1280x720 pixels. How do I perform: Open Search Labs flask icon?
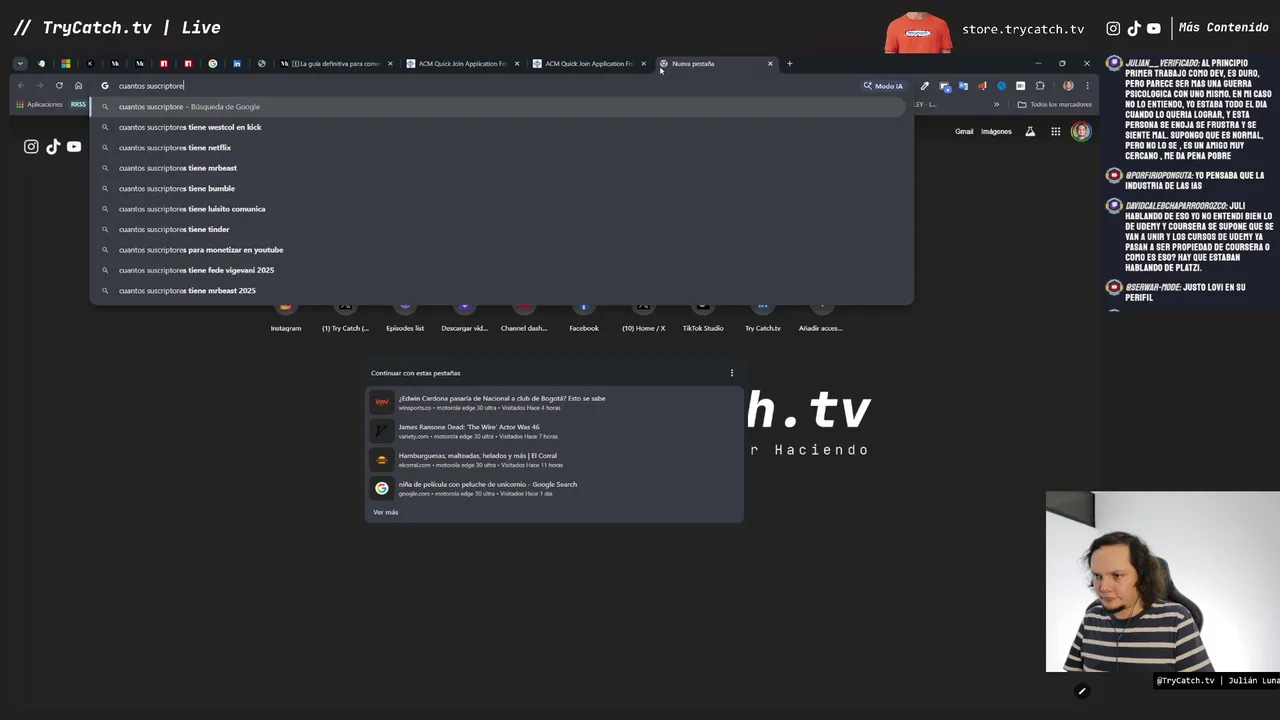(x=1030, y=131)
